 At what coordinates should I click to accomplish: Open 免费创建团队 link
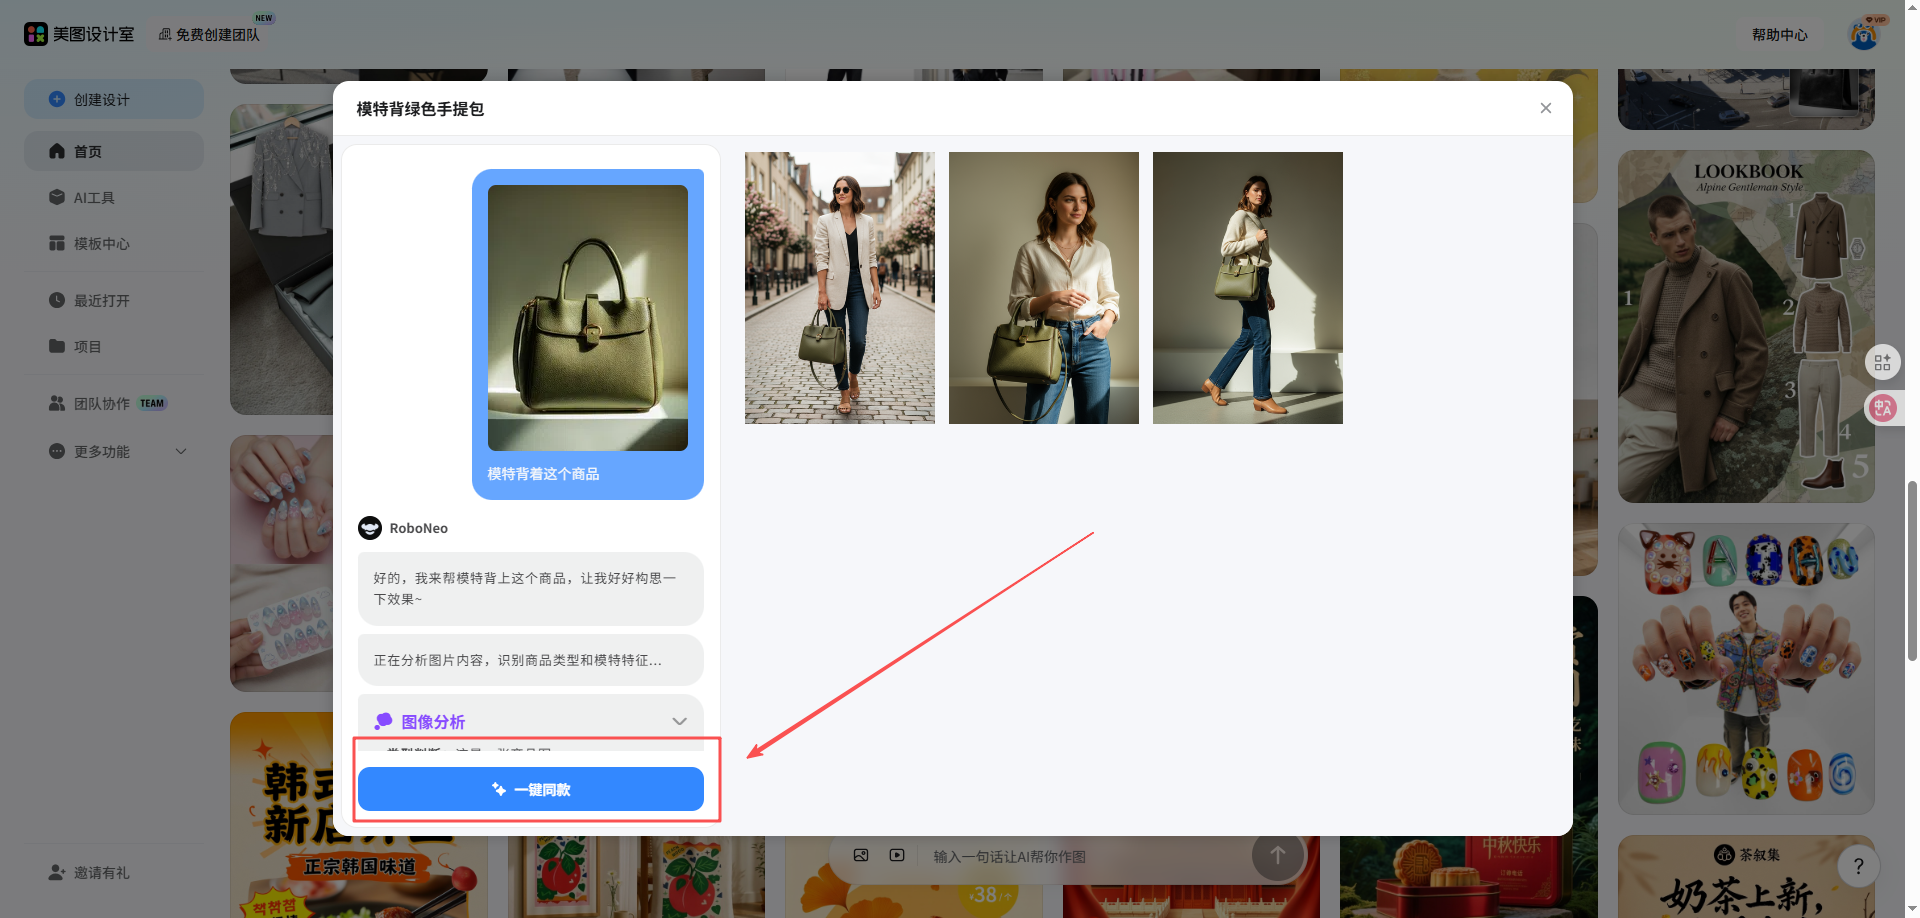209,34
